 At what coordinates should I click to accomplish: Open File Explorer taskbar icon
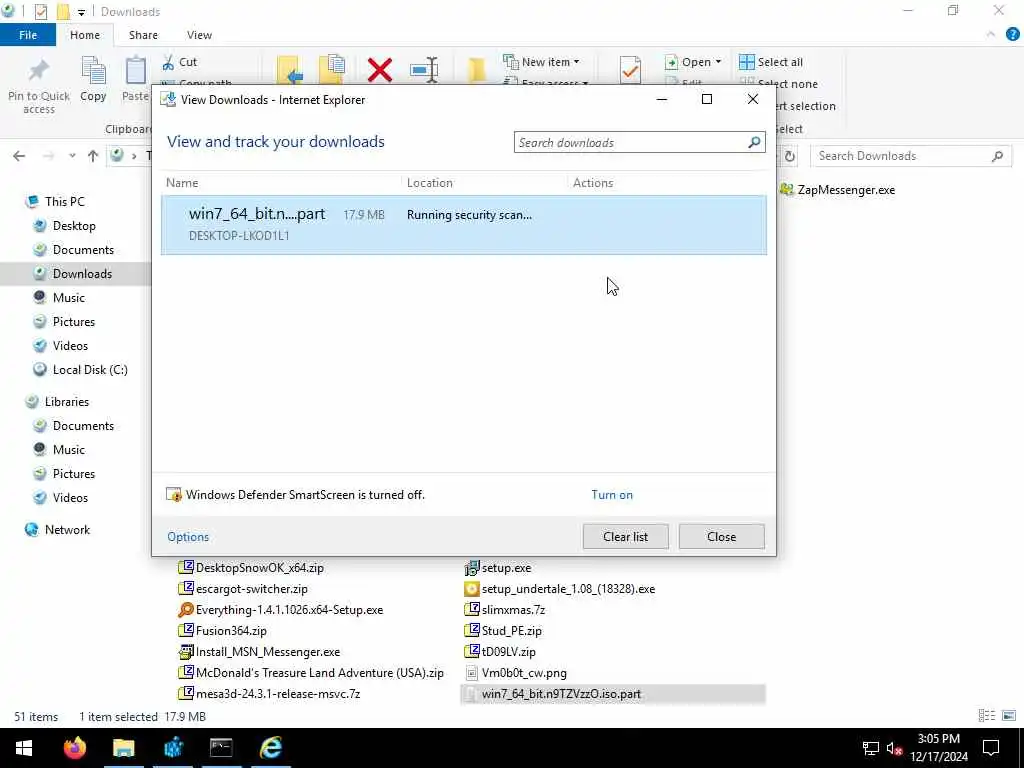coord(123,748)
